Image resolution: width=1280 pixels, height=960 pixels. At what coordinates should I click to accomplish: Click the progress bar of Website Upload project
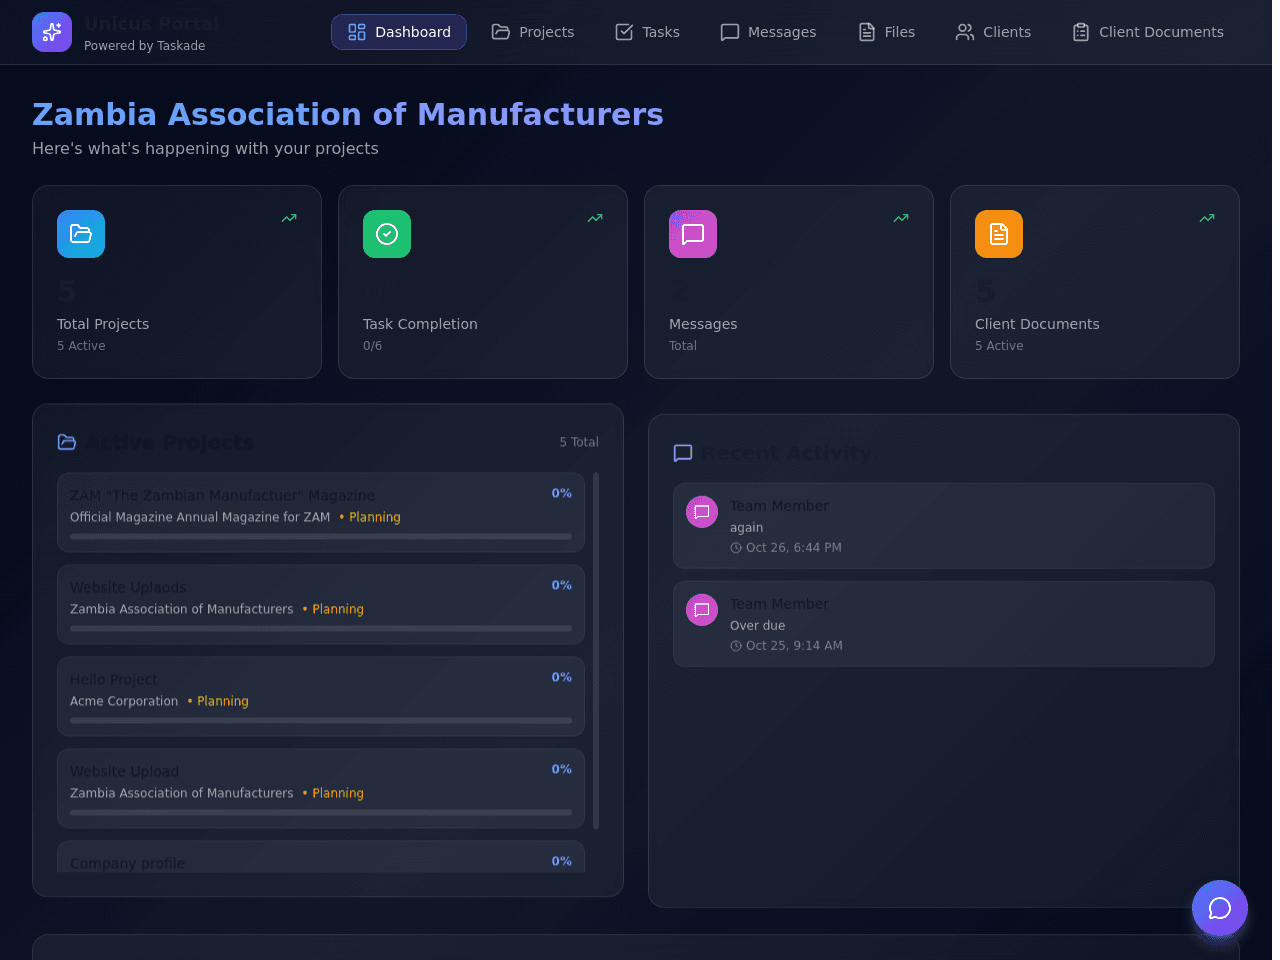[321, 812]
